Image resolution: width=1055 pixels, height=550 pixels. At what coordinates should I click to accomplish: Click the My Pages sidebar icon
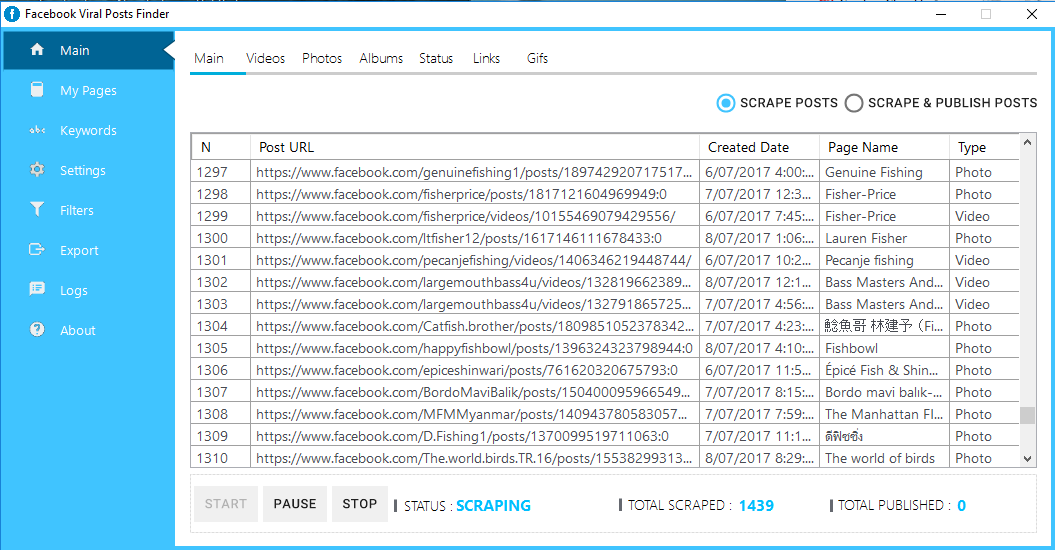coord(37,90)
